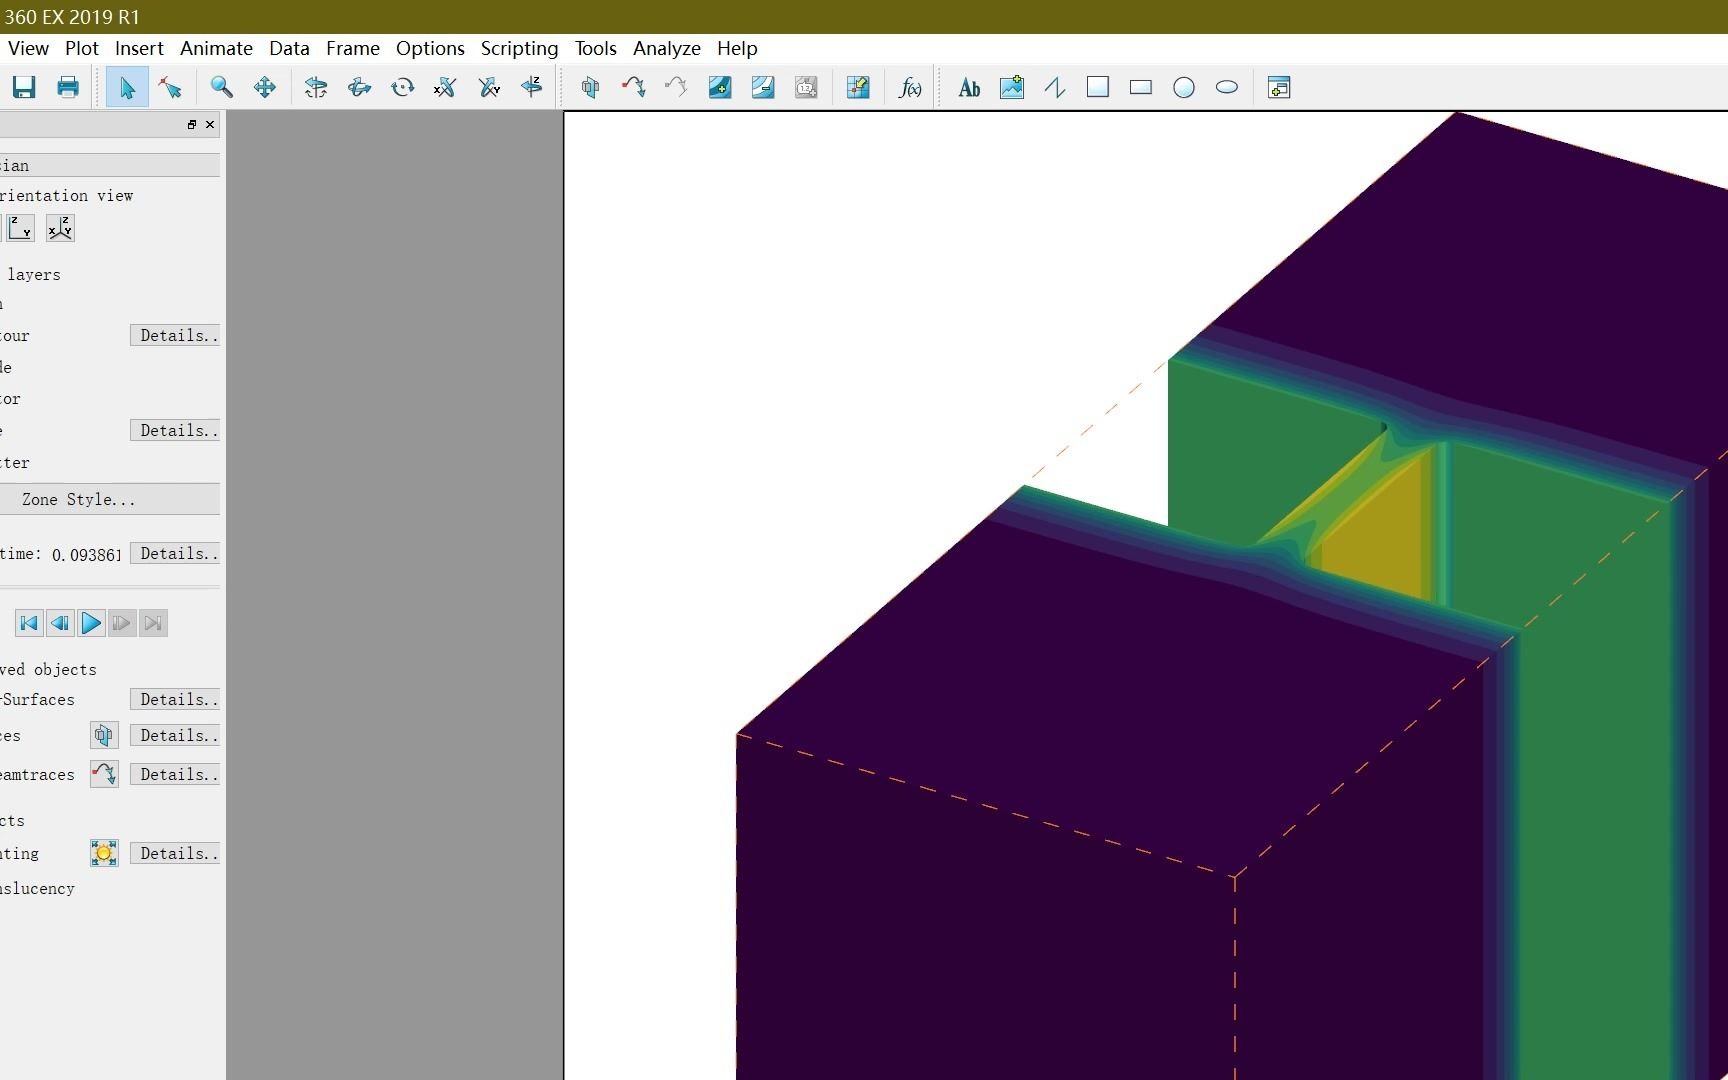Select the add streamtrace tool in toolbar
The image size is (1728, 1080).
click(x=633, y=88)
